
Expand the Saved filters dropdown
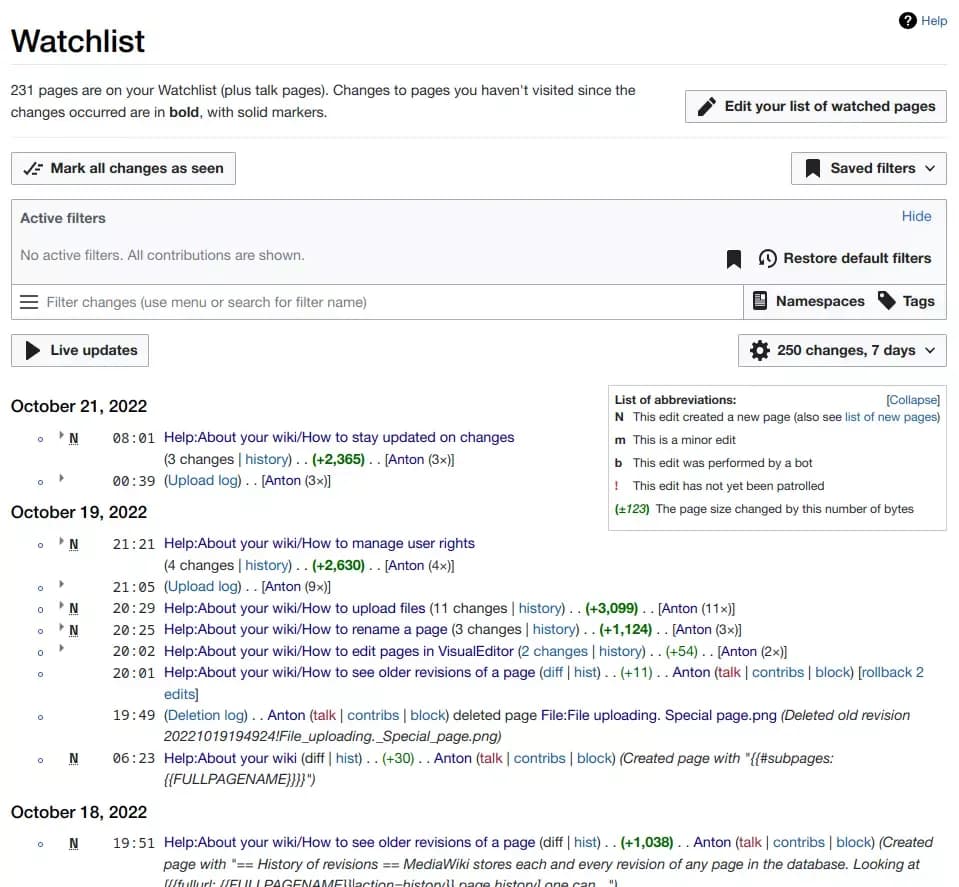pyautogui.click(x=868, y=168)
